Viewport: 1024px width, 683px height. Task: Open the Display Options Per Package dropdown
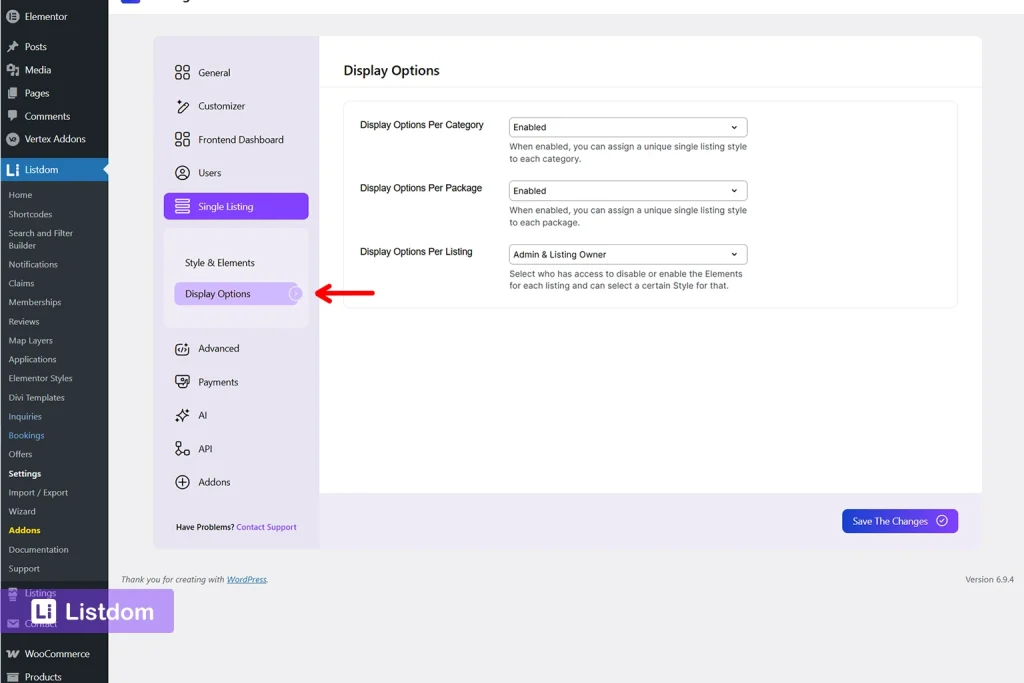[627, 190]
